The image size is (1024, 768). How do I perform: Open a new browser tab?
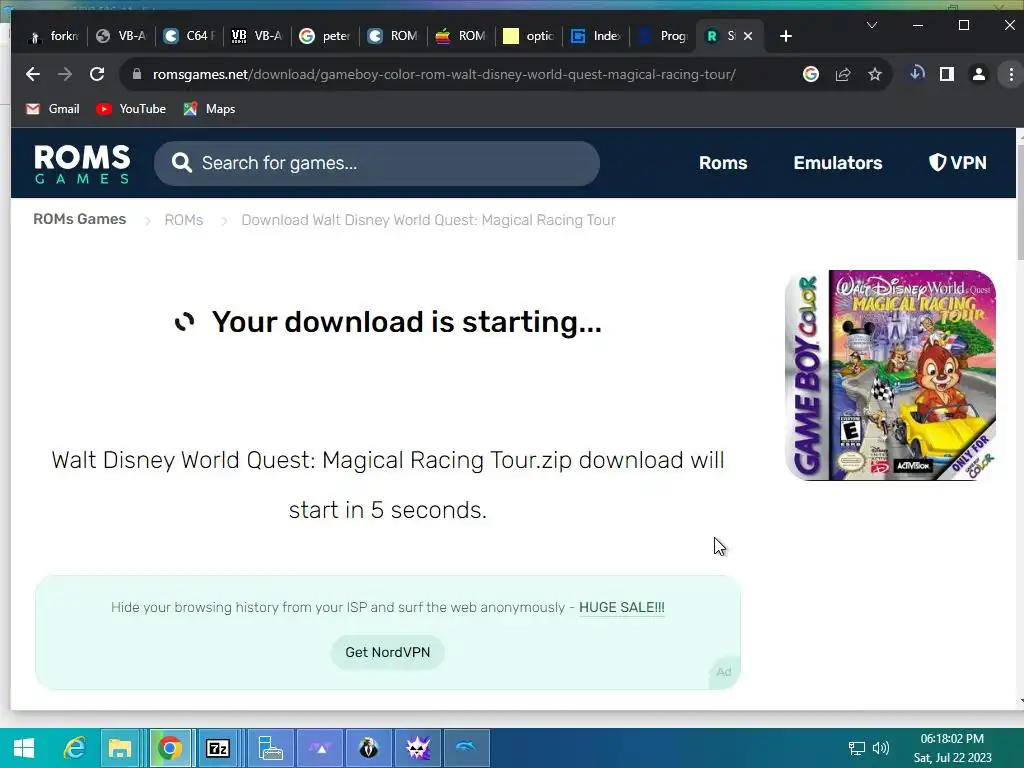pyautogui.click(x=786, y=36)
